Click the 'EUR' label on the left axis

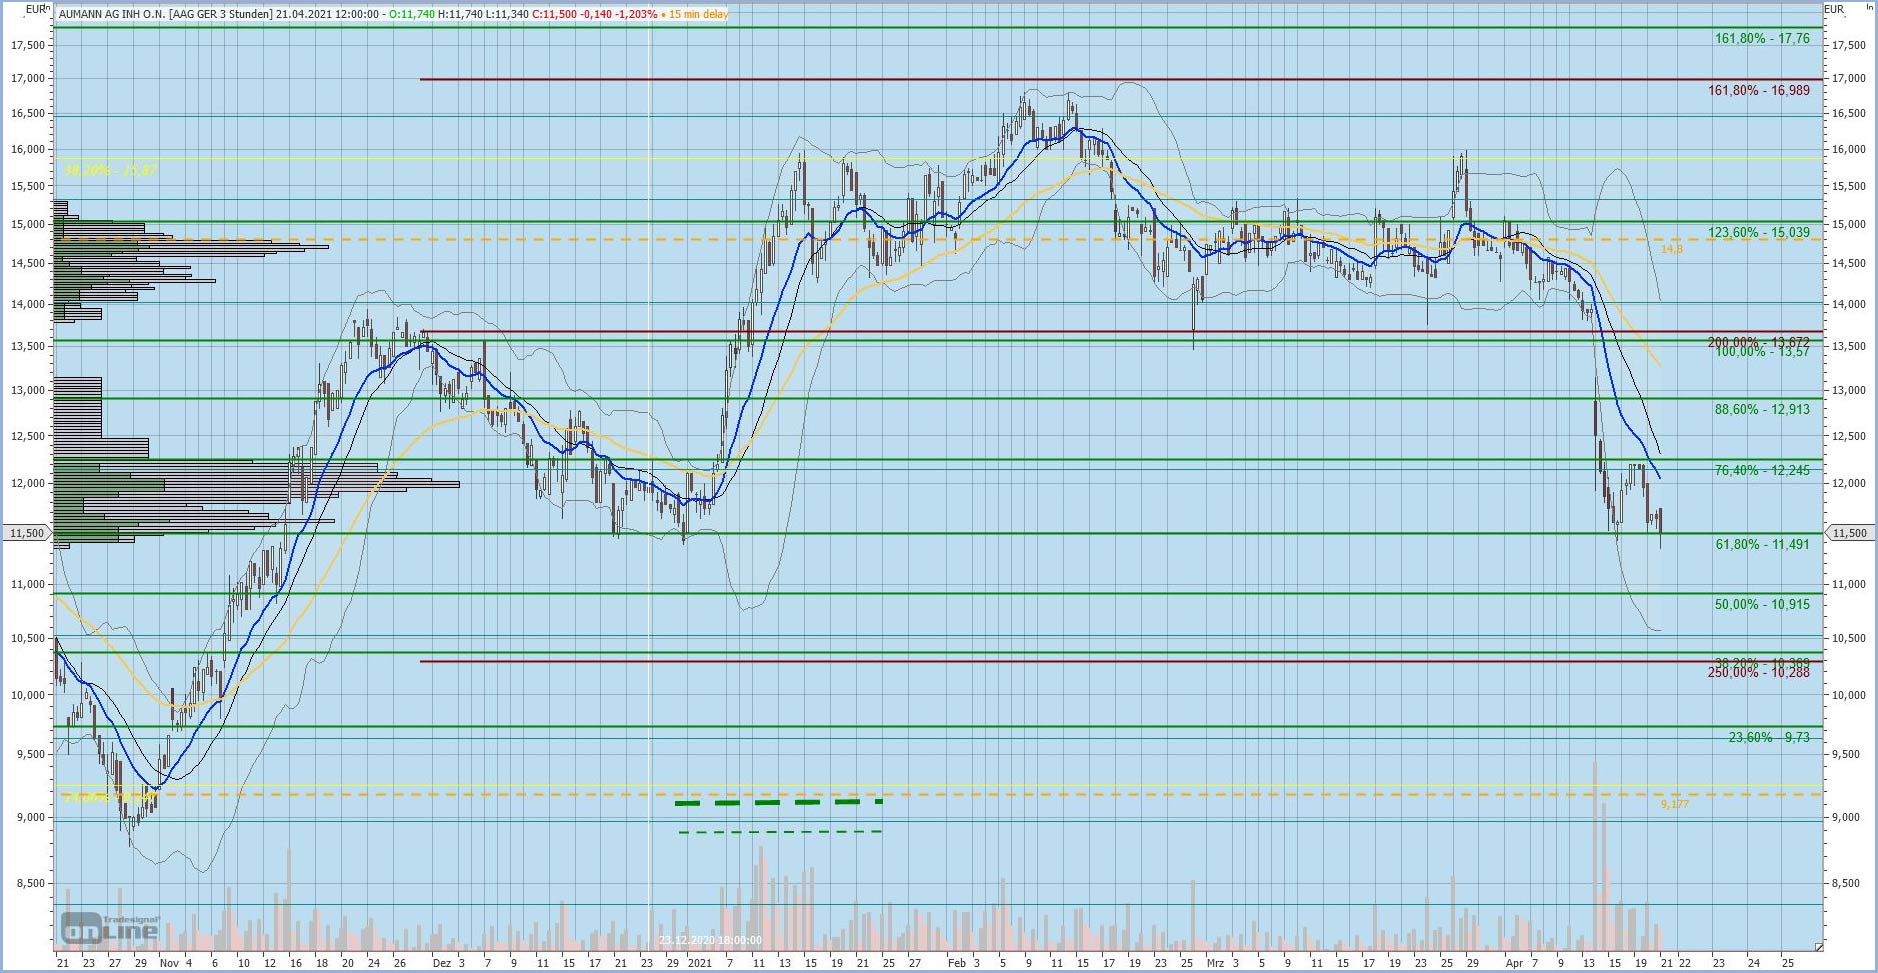36,9
